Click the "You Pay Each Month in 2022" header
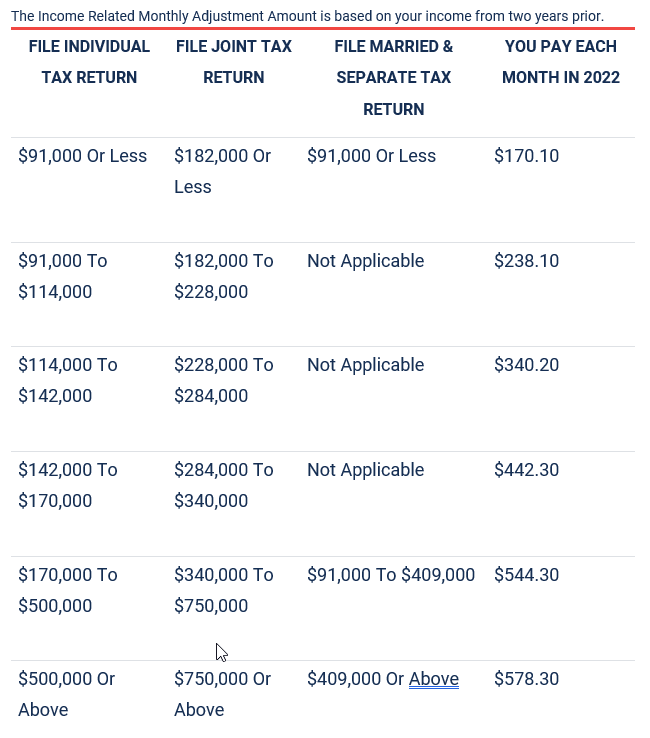This screenshot has height=738, width=650. (x=561, y=62)
